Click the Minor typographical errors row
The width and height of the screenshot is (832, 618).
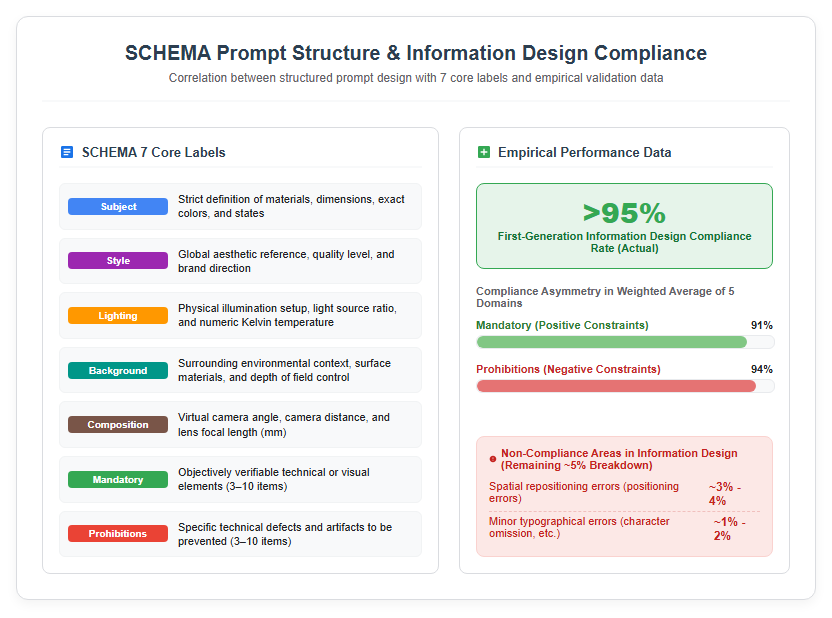pyautogui.click(x=624, y=528)
